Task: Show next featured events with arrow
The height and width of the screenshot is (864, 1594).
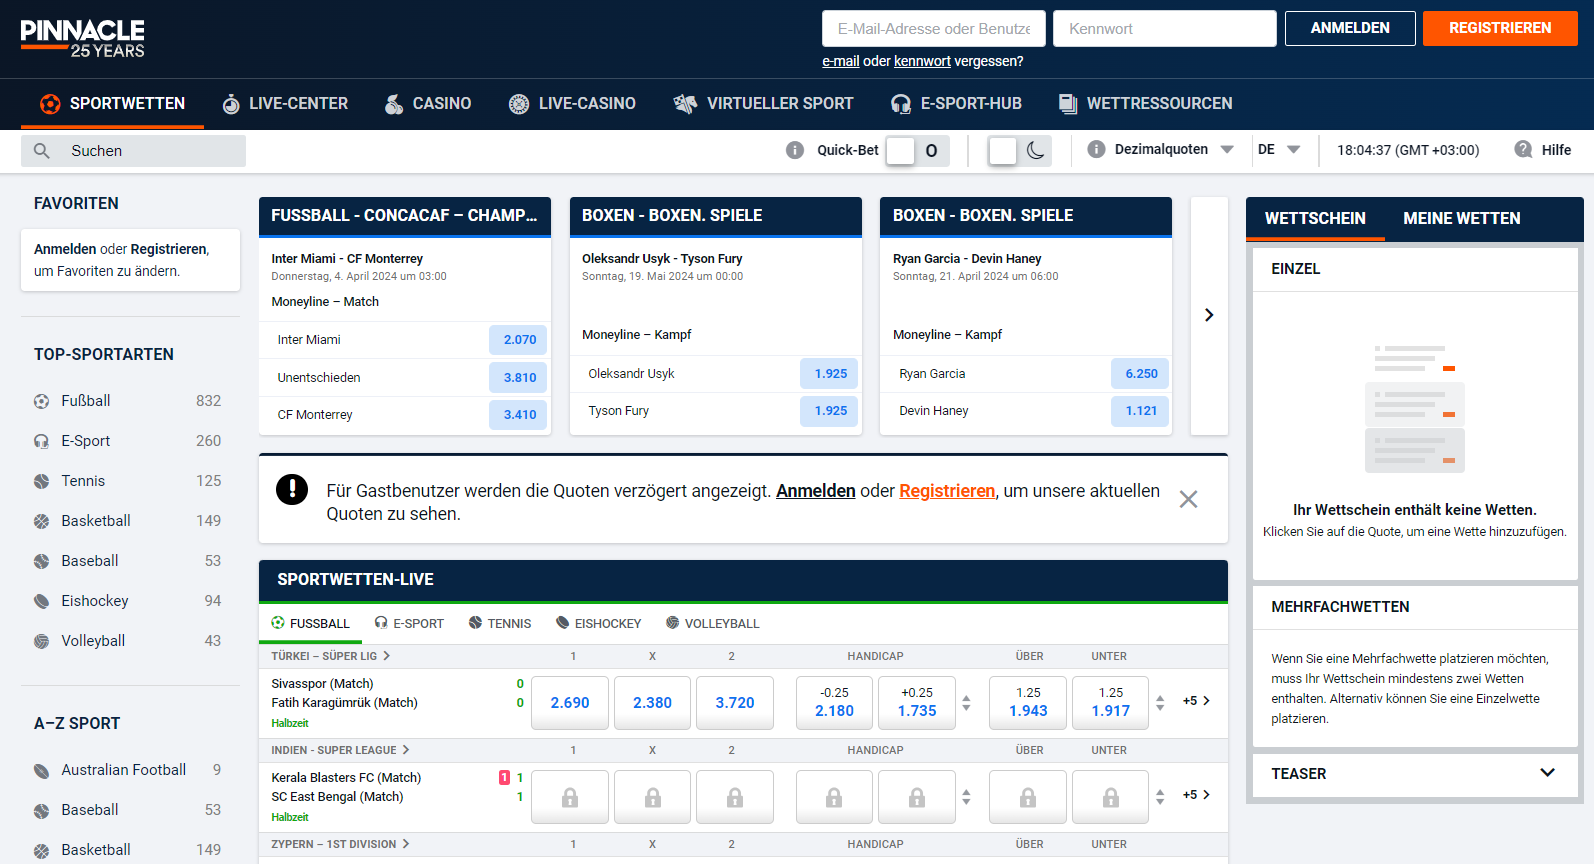Action: (x=1209, y=315)
